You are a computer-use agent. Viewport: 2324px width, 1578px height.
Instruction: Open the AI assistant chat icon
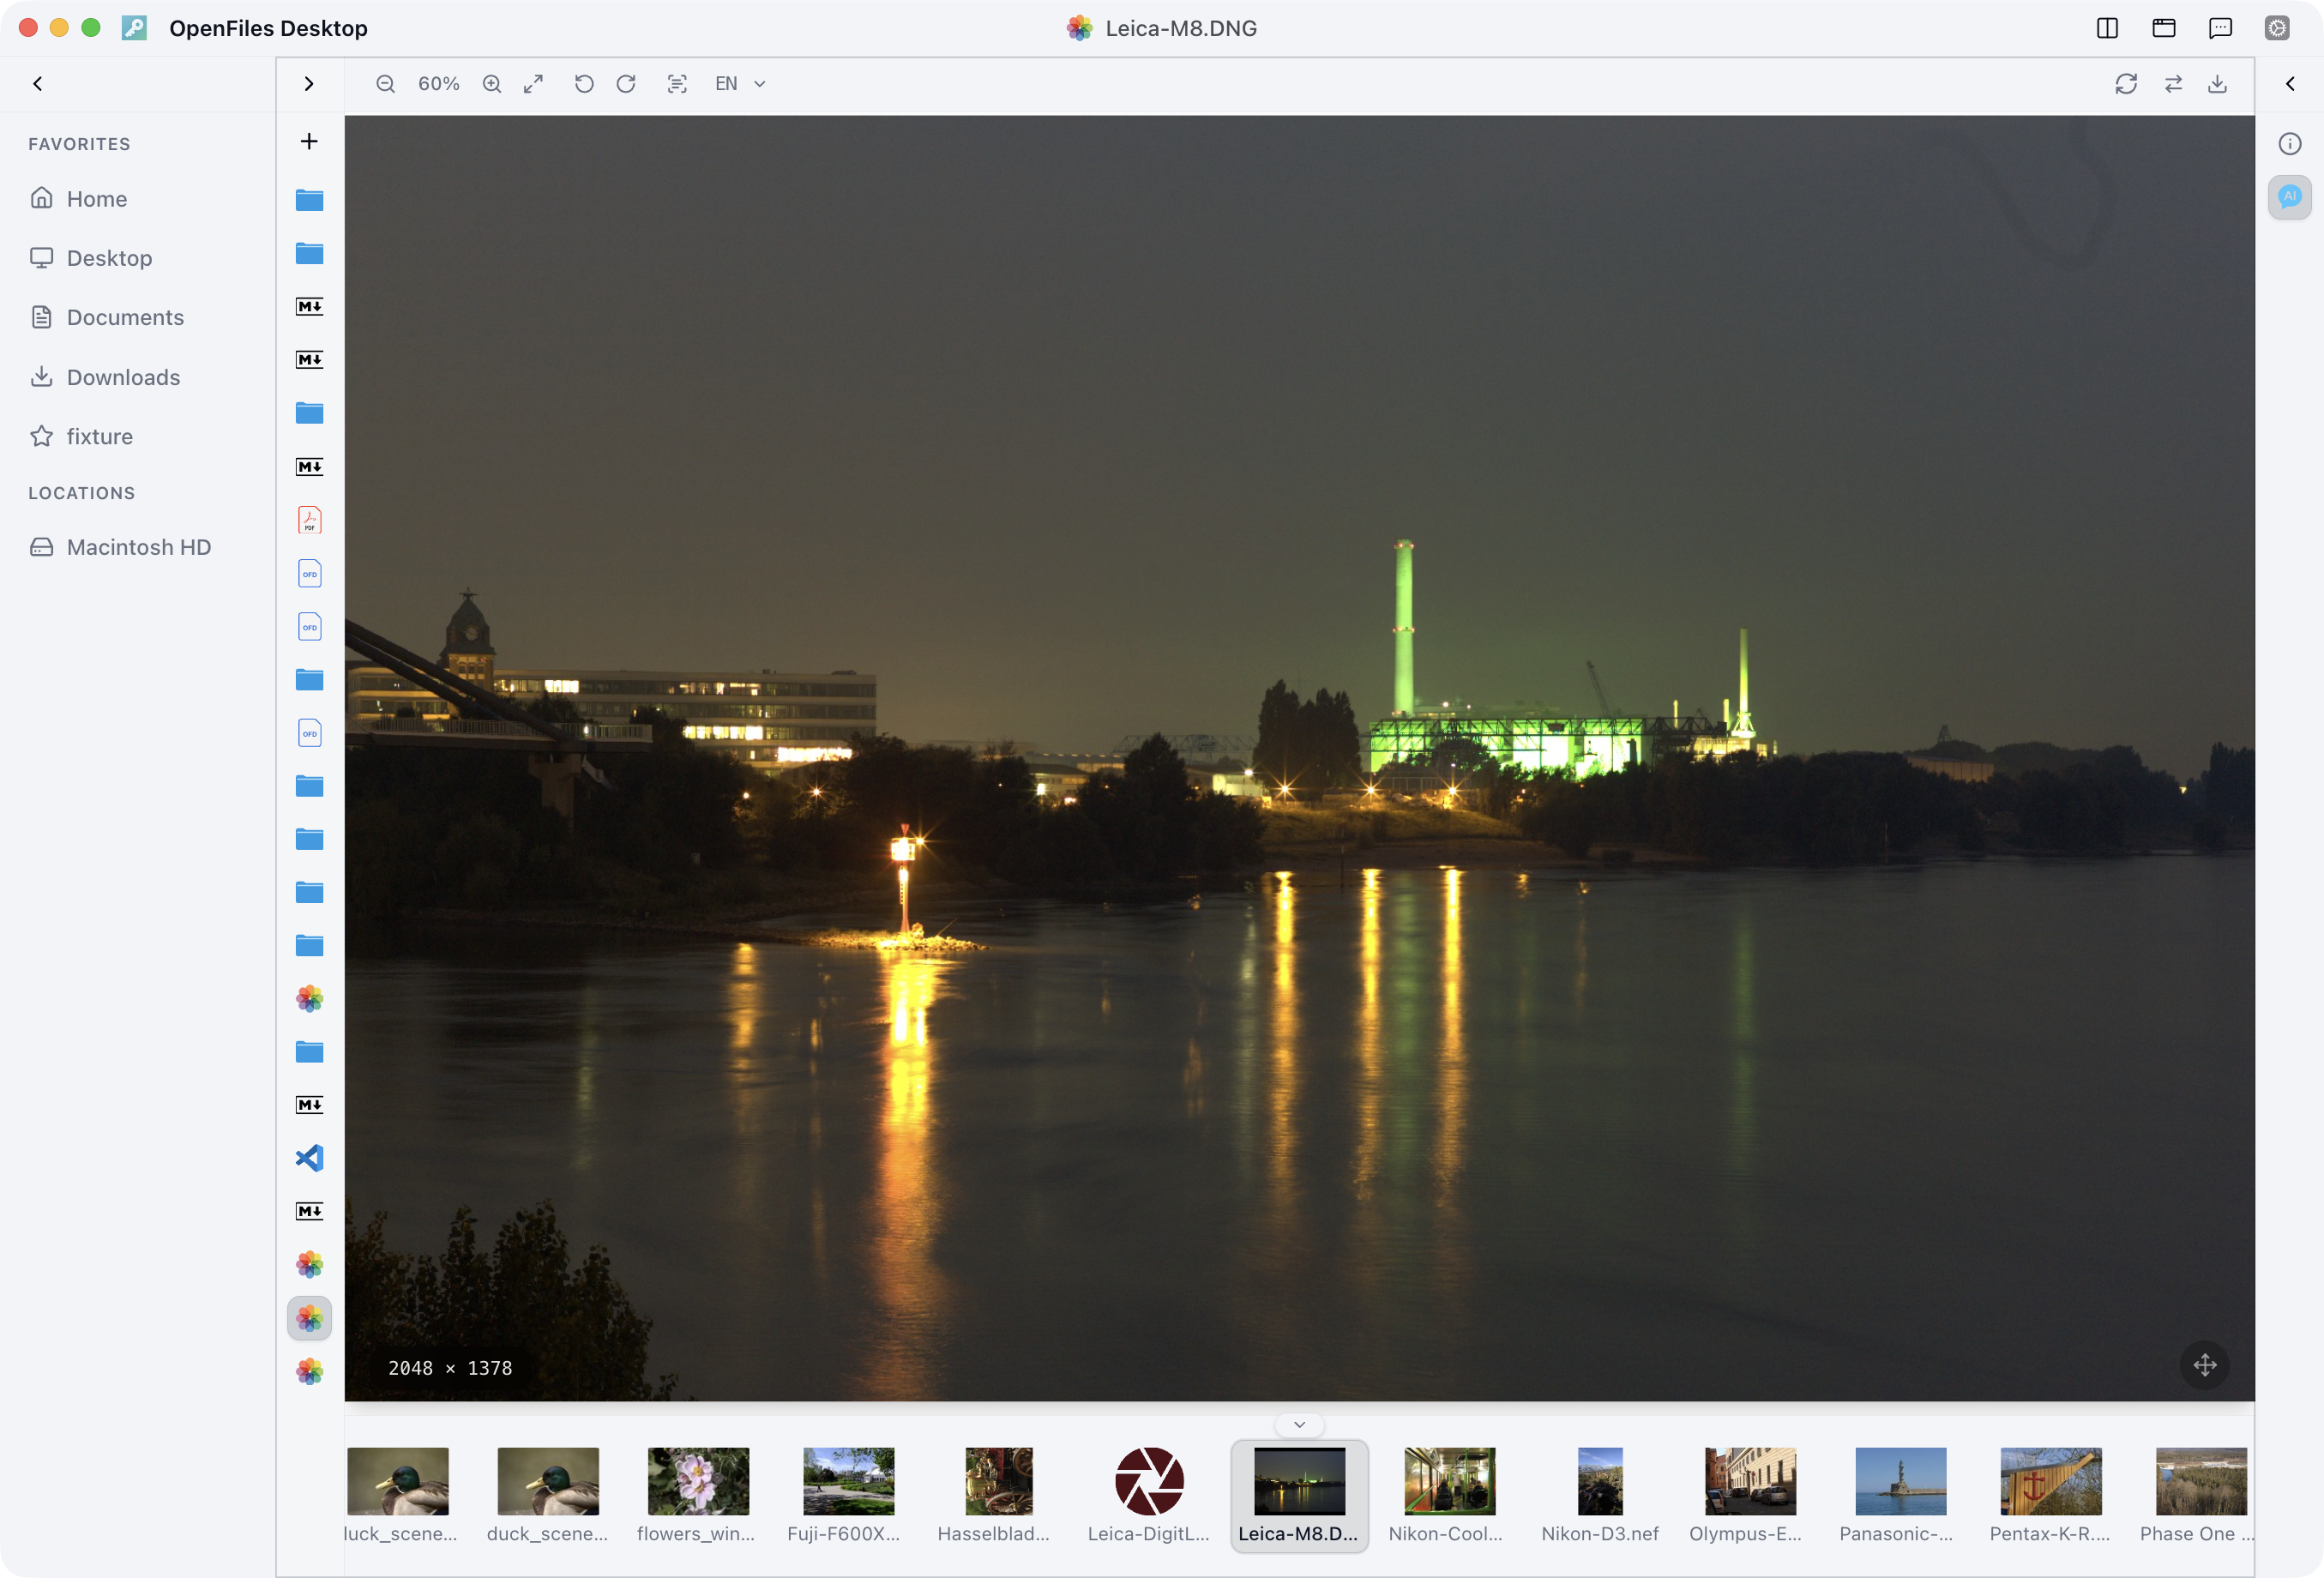2290,197
